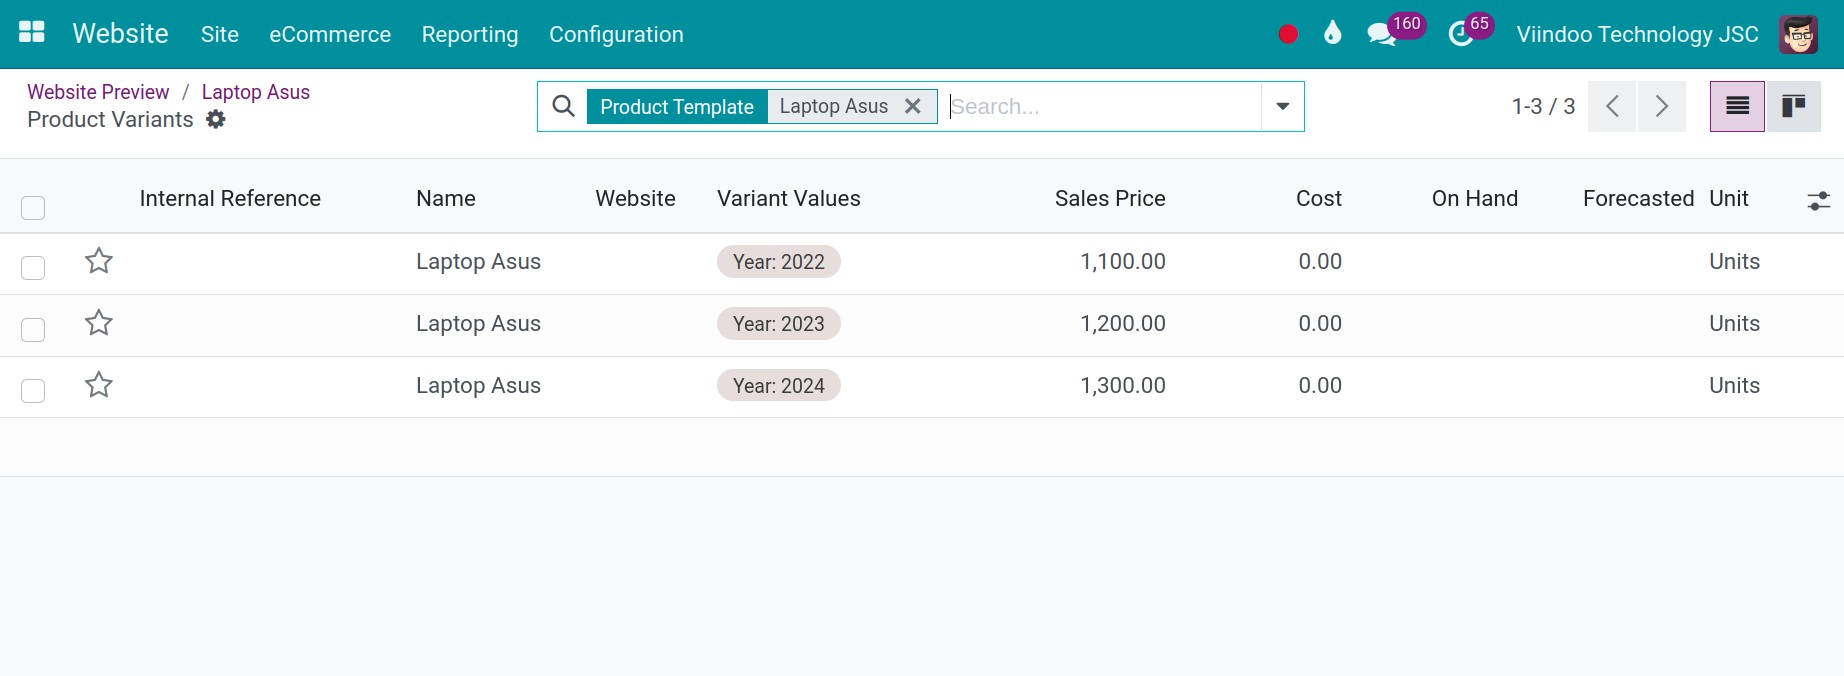Image resolution: width=1844 pixels, height=676 pixels.
Task: Select the Year: 2022 row checkbox
Action: 33,268
